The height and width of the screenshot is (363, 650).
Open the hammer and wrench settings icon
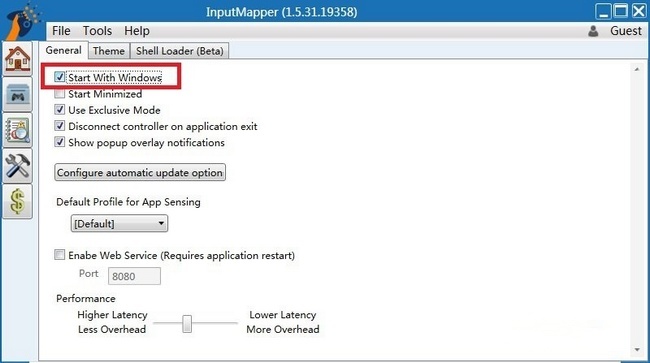tap(17, 166)
